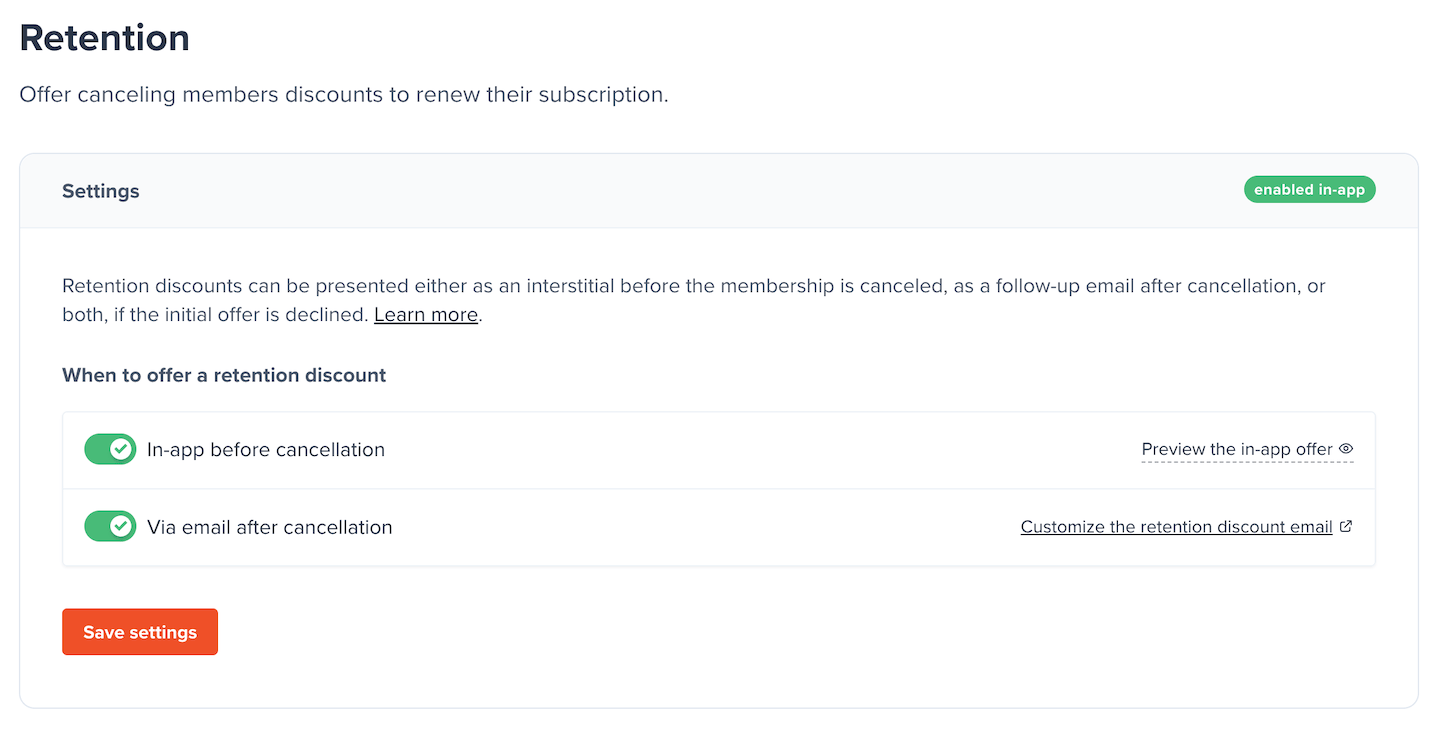Click empty space in Settings header bar
1440x731 pixels.
(x=700, y=191)
